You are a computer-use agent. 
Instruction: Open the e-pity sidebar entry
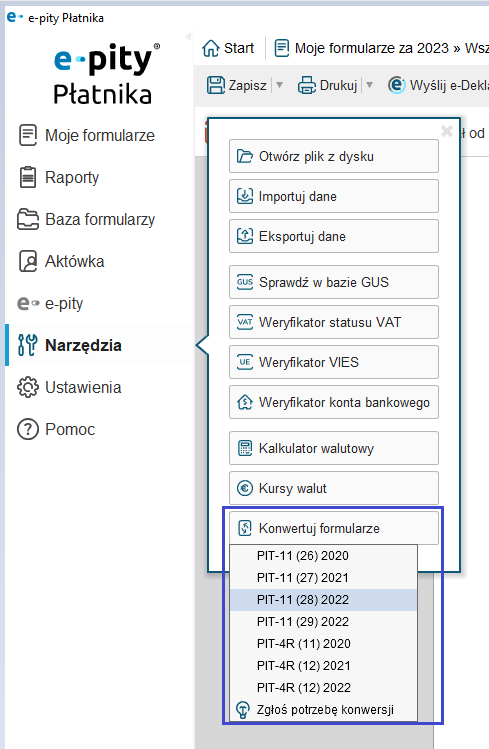pyautogui.click(x=51, y=304)
